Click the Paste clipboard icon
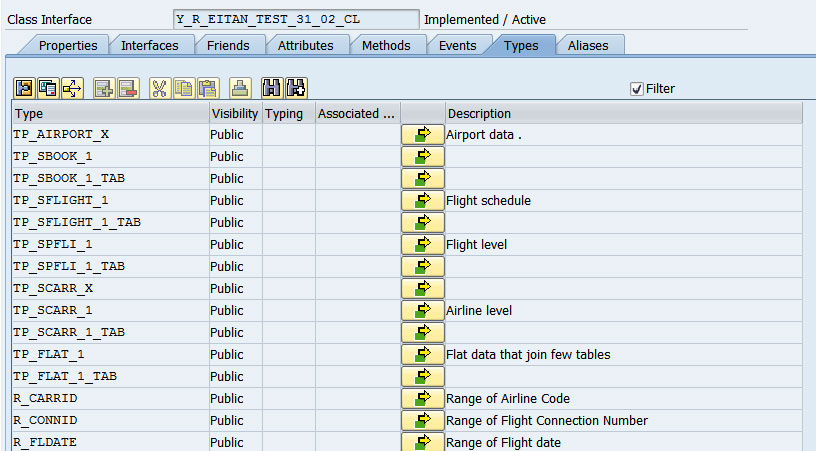The height and width of the screenshot is (451, 816). coord(208,88)
